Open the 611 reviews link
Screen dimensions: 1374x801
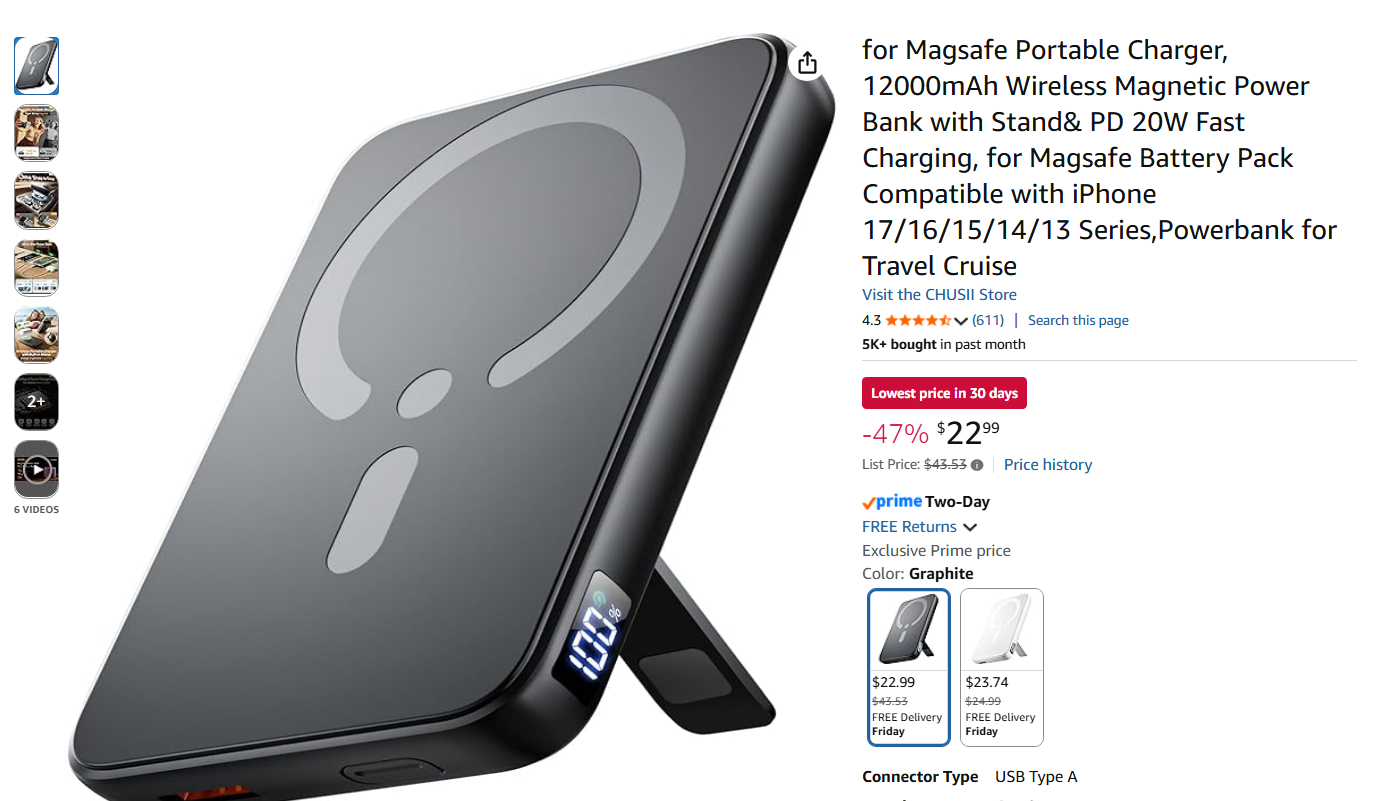(988, 321)
